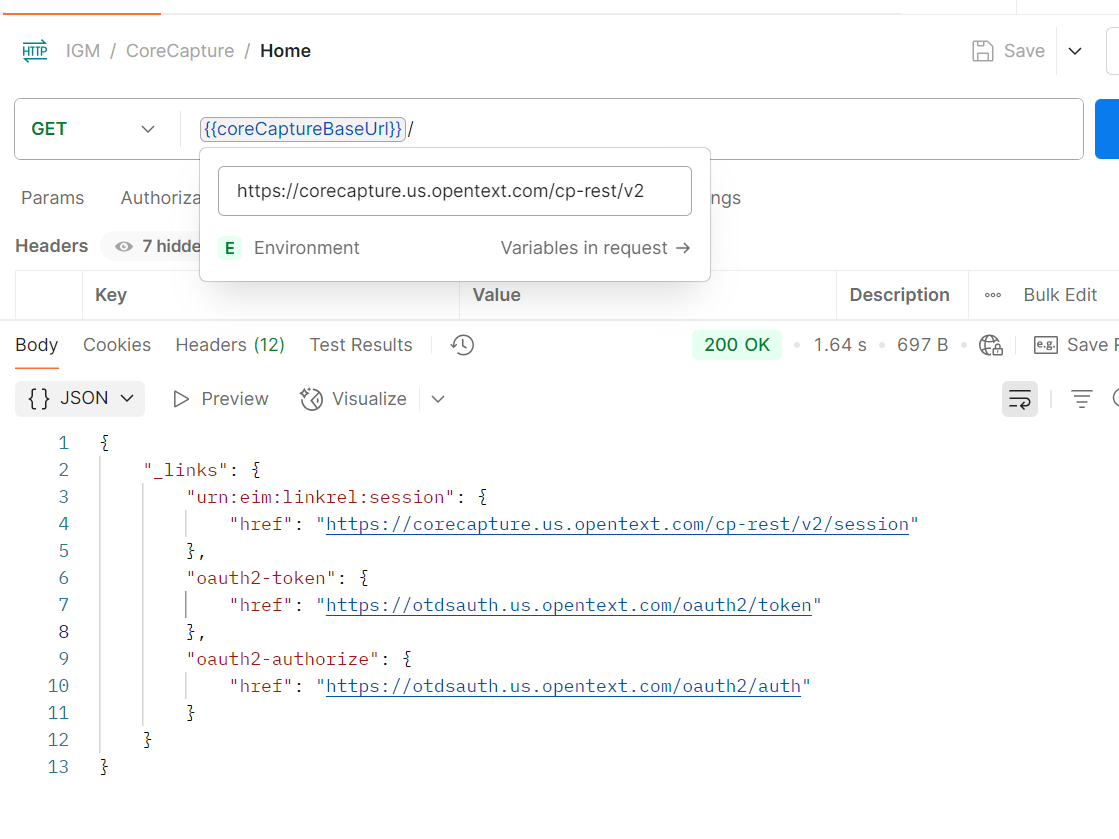Click the network globe lock icon
Image resolution: width=1119 pixels, height=839 pixels.
pos(991,345)
